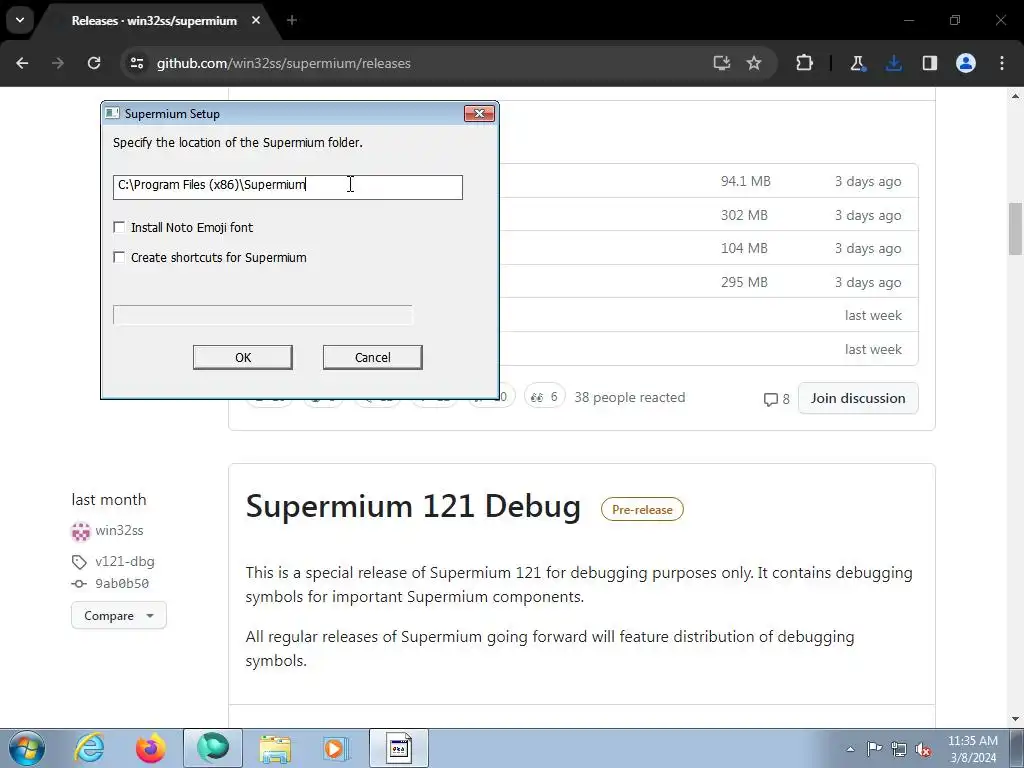Open the 8 comments discussion icon
Screen dimensions: 1024x768
click(776, 399)
